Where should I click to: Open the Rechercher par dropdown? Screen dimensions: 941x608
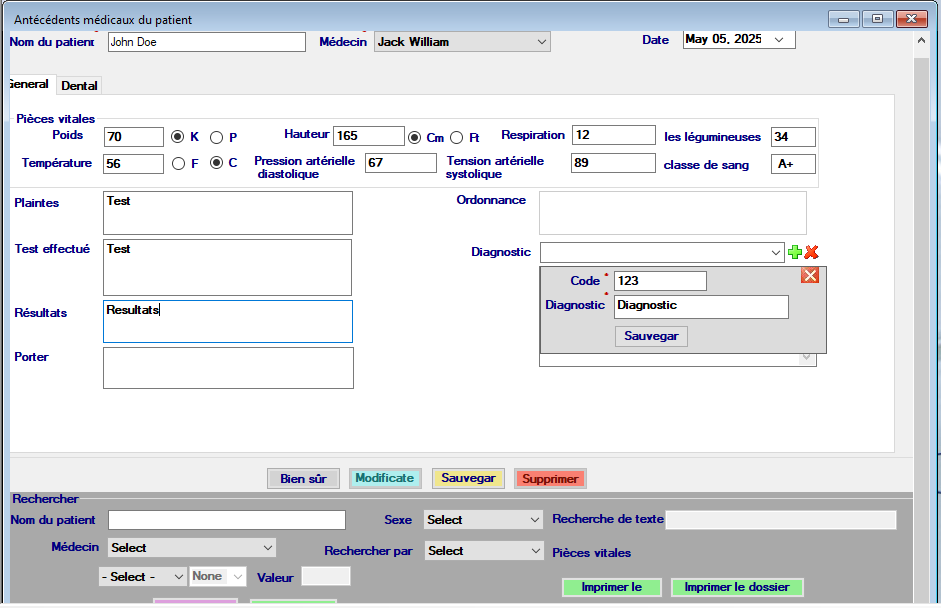pyautogui.click(x=534, y=551)
